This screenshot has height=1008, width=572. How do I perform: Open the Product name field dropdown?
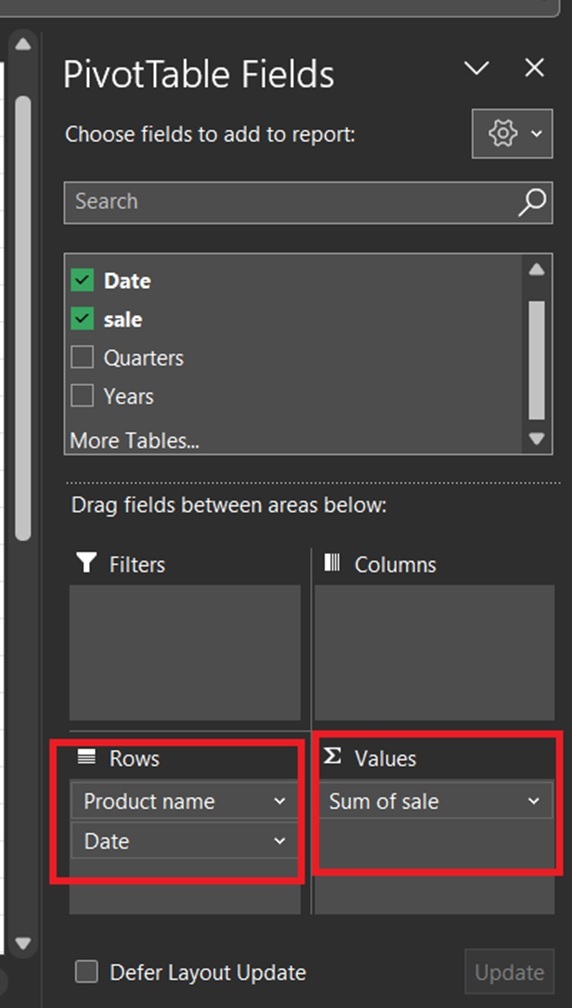click(x=280, y=802)
